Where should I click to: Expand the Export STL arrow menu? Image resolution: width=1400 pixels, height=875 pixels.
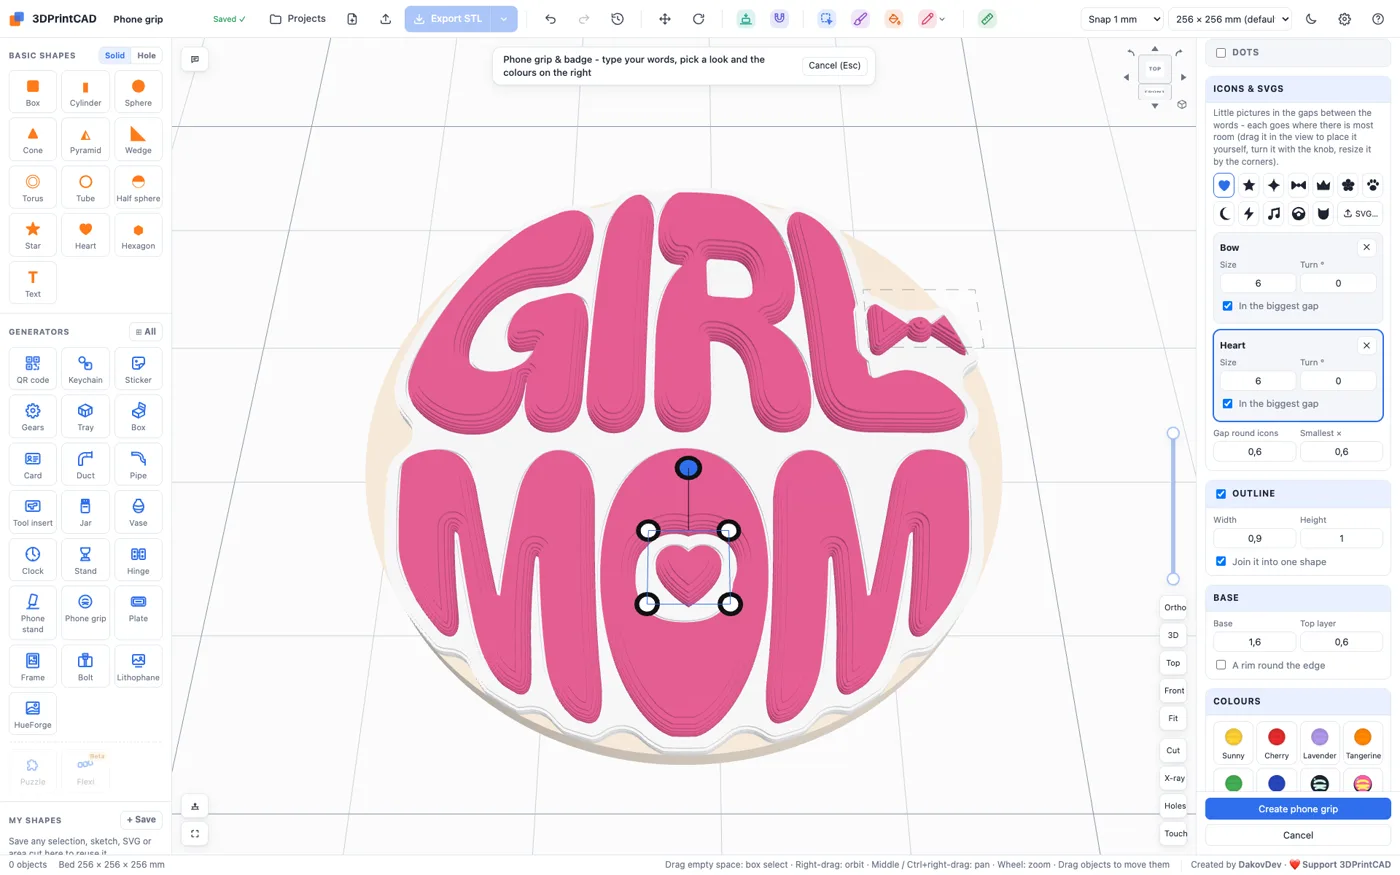504,19
